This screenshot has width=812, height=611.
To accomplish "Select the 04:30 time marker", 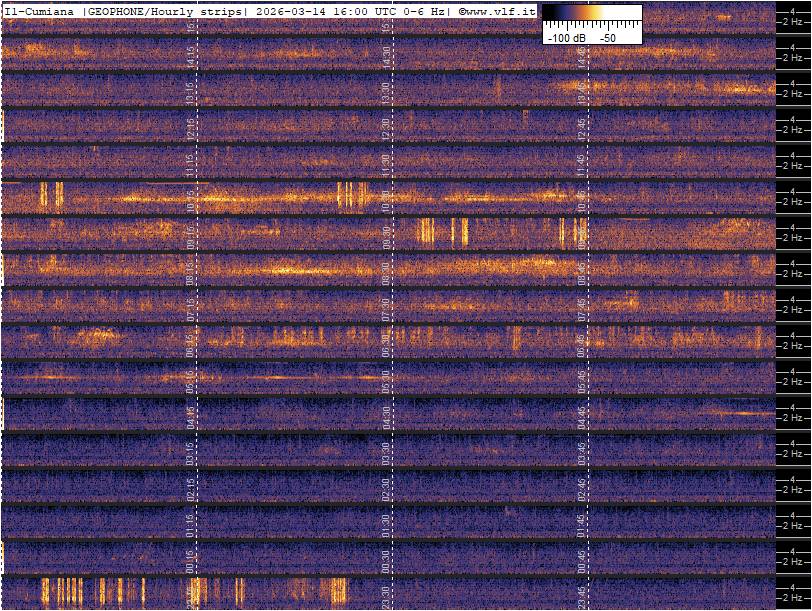I will pos(386,416).
